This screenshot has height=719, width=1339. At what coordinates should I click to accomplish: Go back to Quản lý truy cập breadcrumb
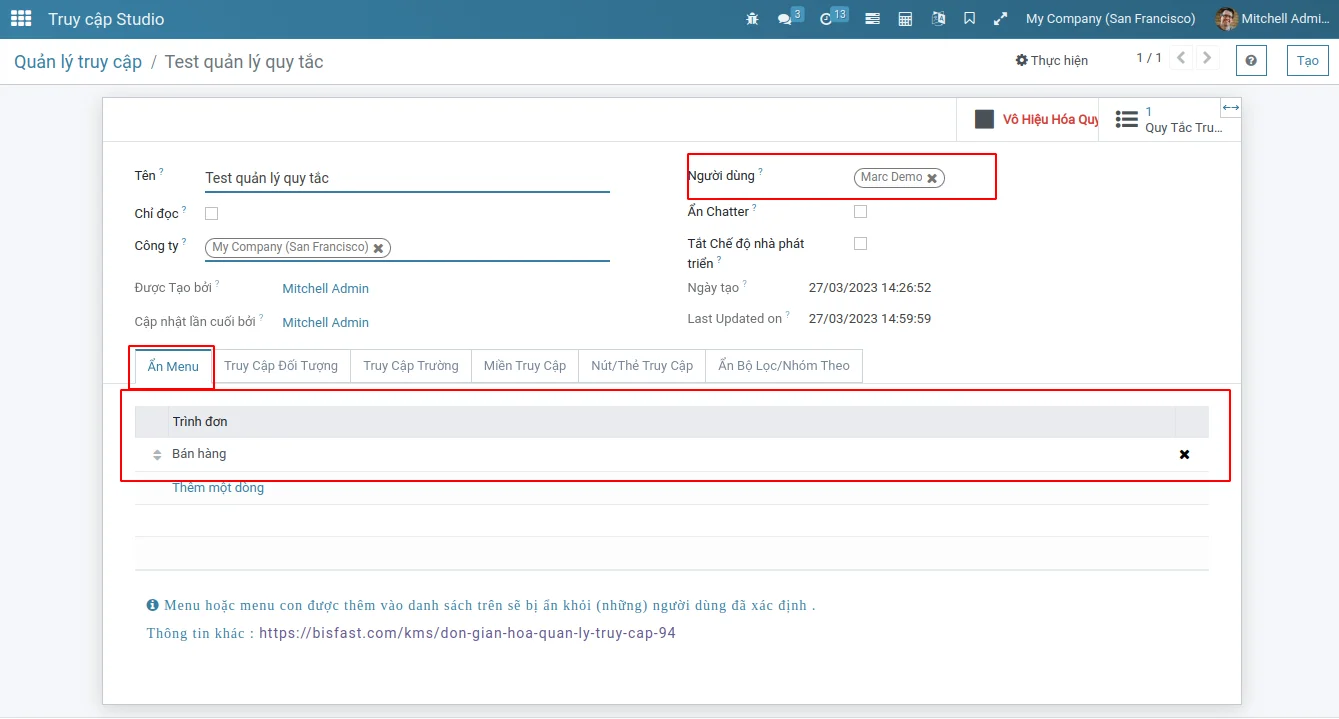pyautogui.click(x=78, y=61)
